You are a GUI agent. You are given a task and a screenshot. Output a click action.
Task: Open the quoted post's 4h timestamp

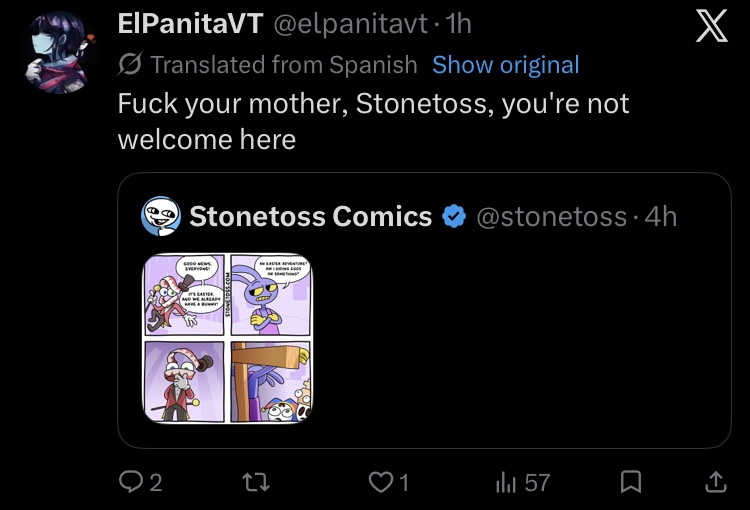(x=661, y=216)
